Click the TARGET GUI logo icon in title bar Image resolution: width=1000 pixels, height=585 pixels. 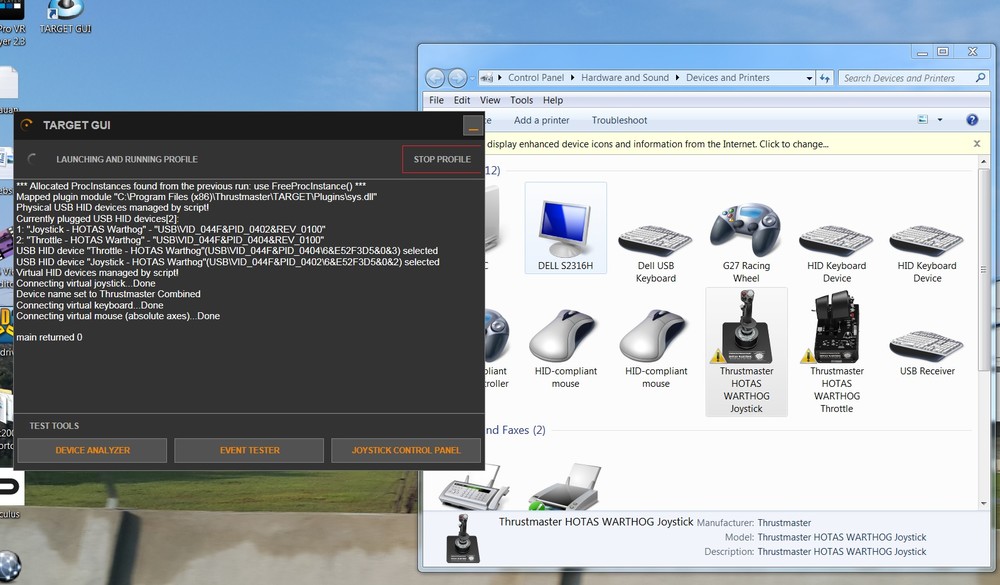pos(27,125)
